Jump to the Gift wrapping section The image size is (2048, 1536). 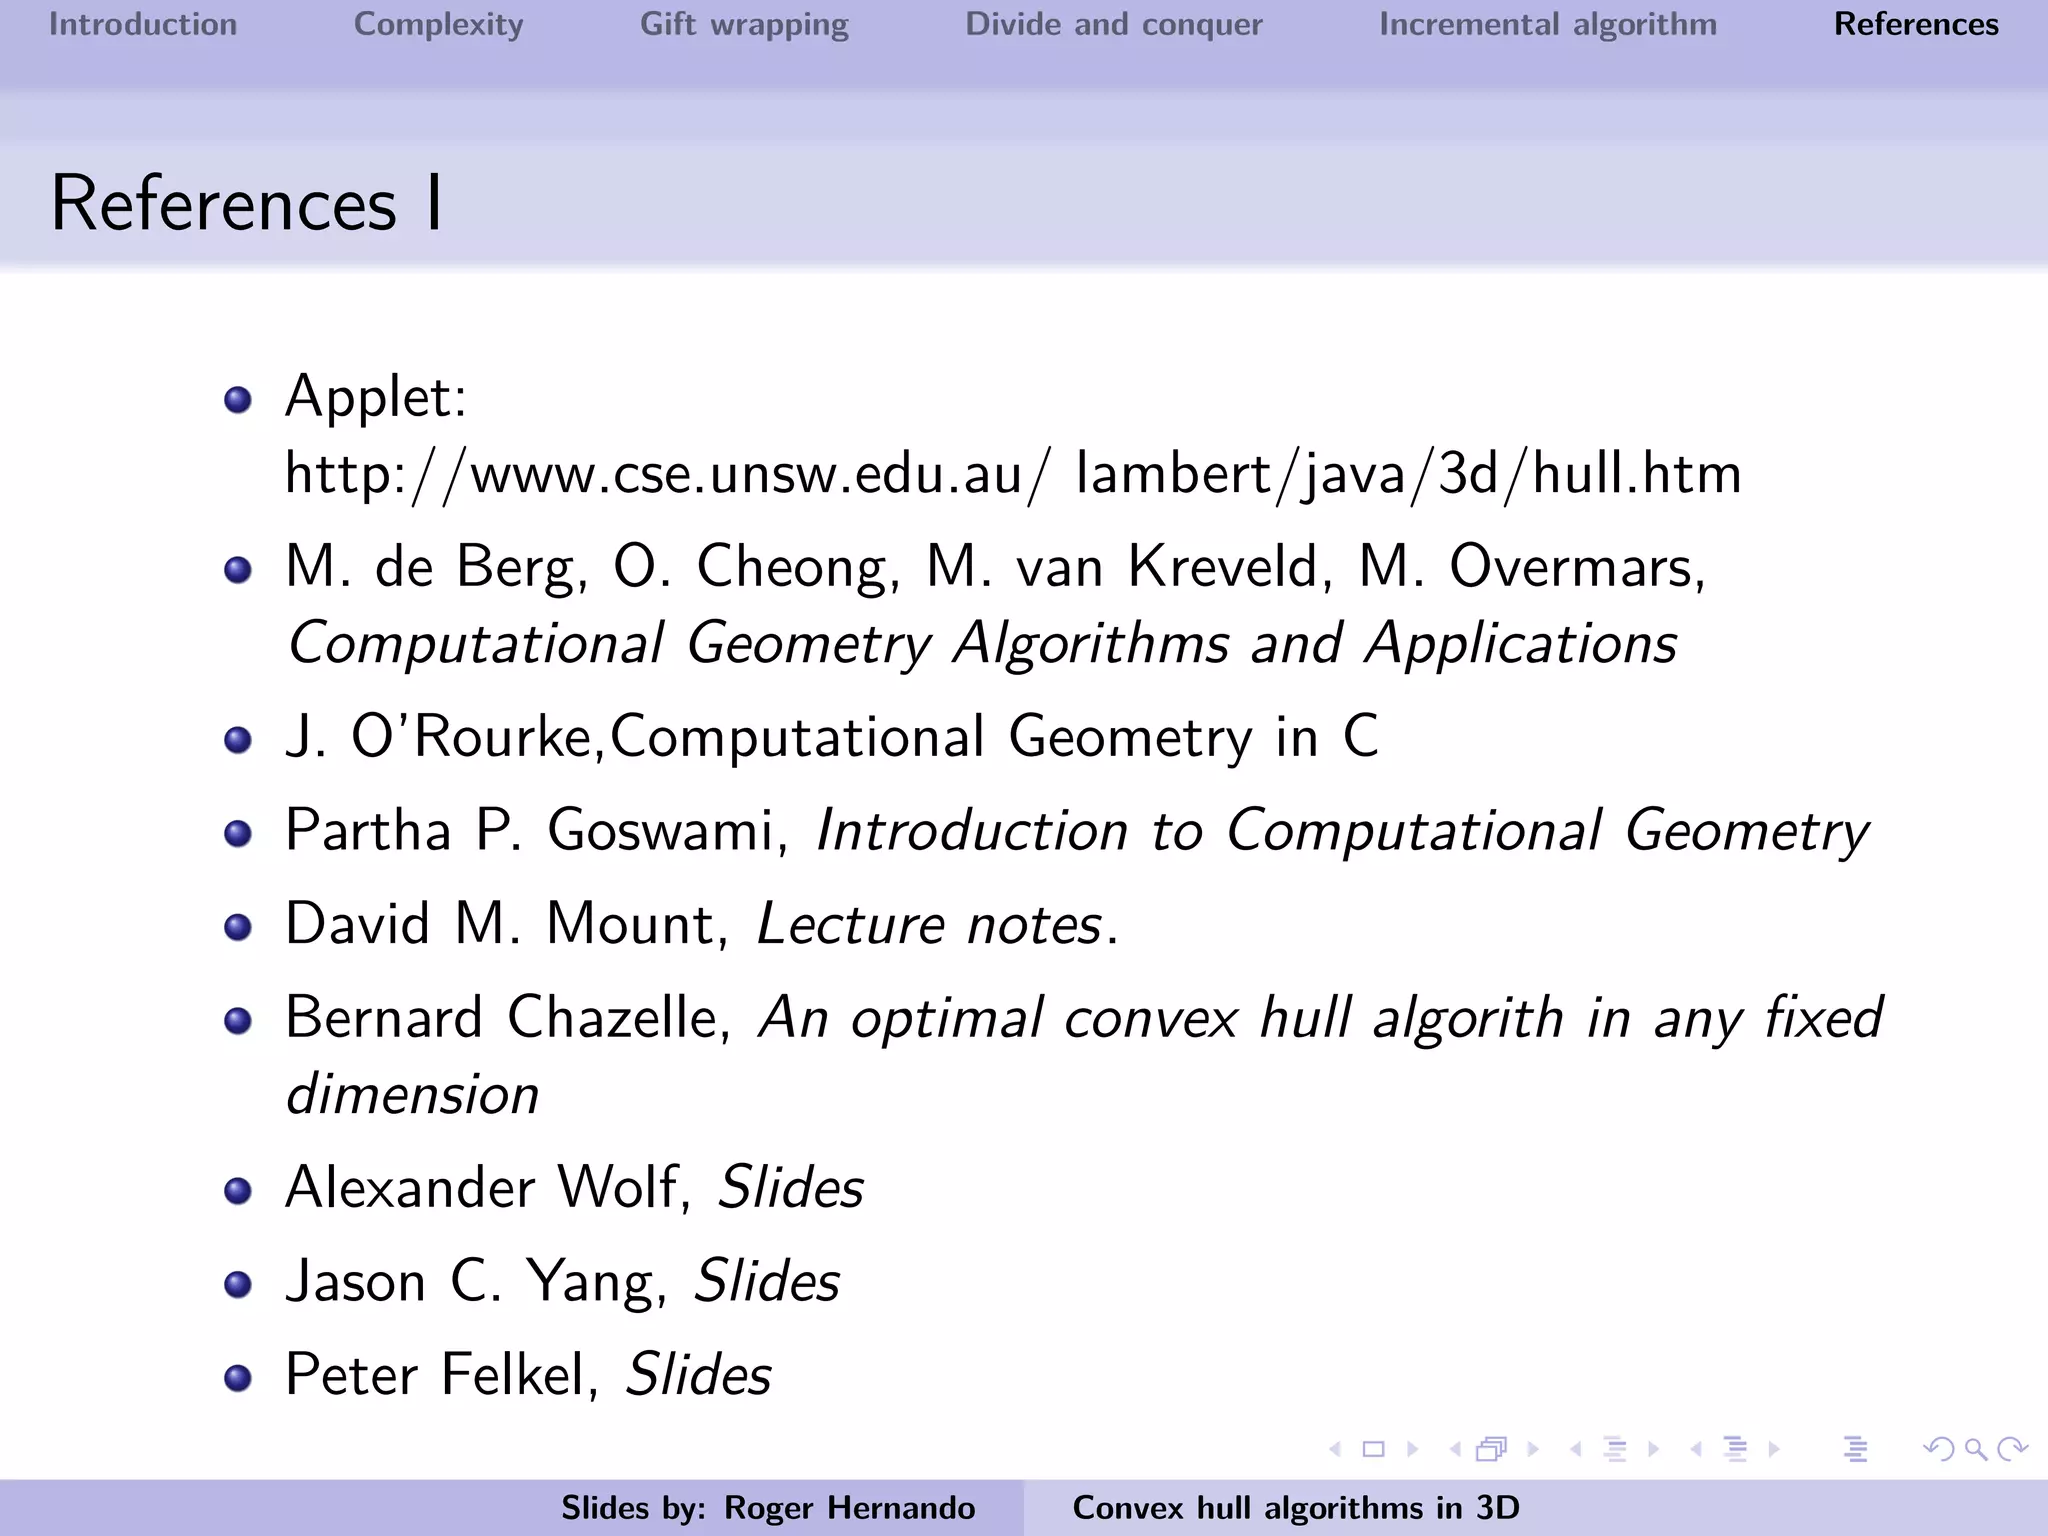coord(744,24)
